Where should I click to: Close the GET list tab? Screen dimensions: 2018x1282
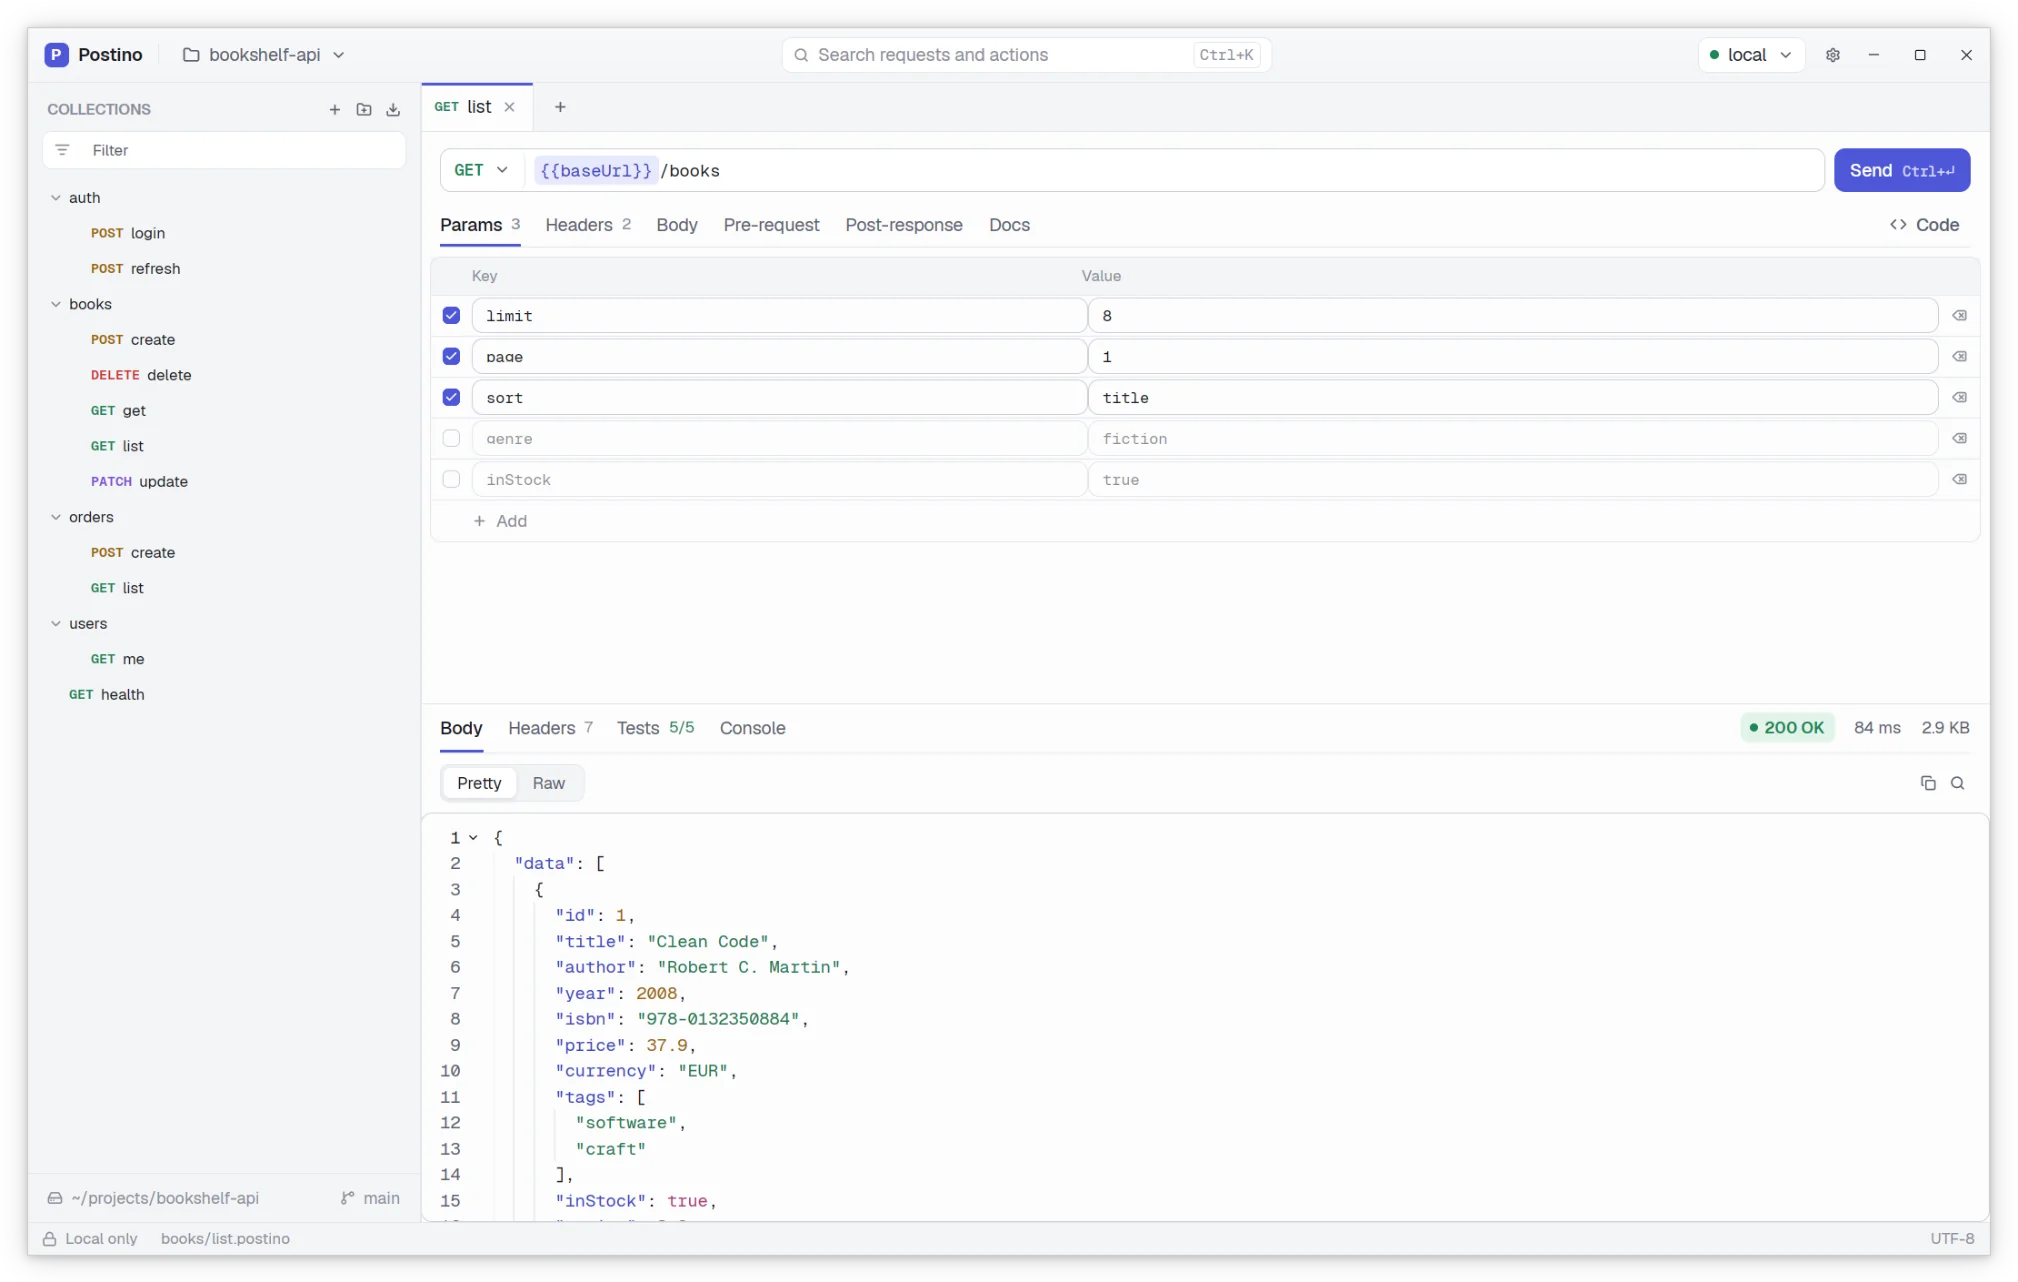[x=509, y=107]
